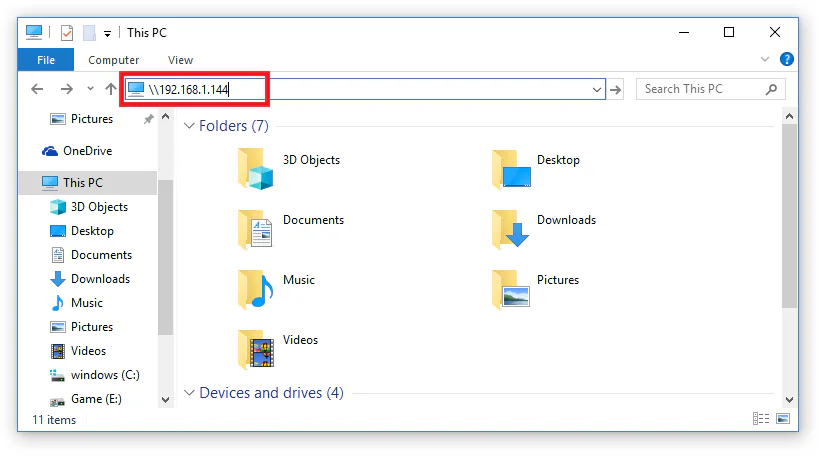Screen dimensions: 828x476
Task: Switch to large icons view layout icon
Action: coord(783,419)
